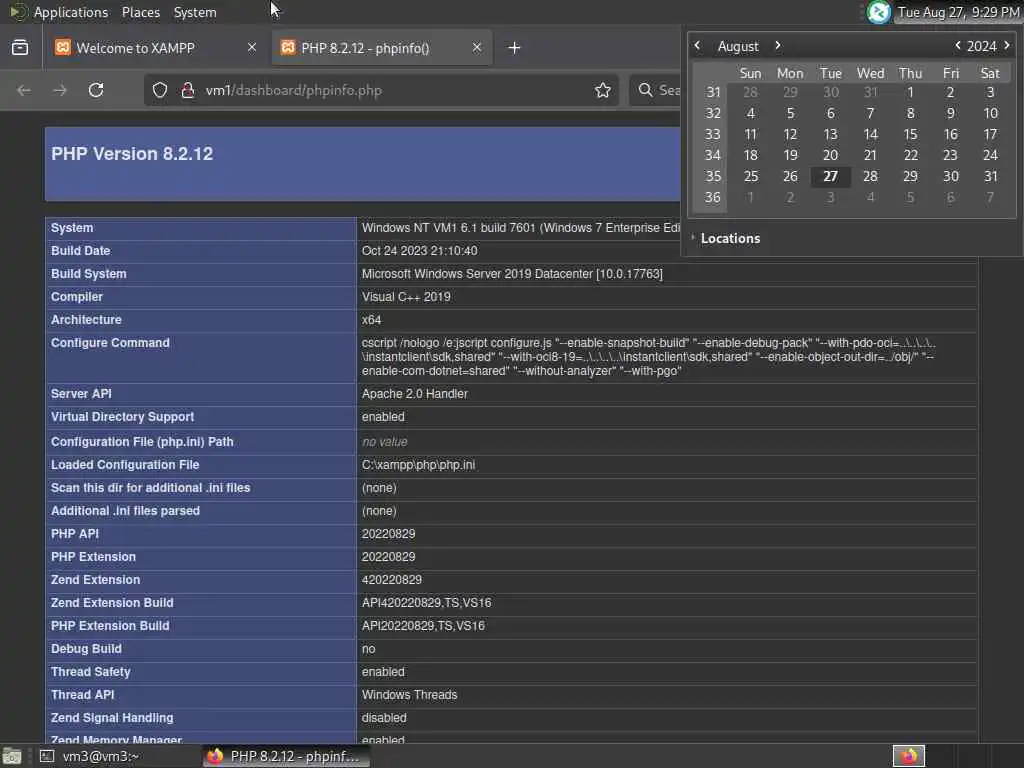Open the PHP 8.2.12 Firefox taskbar entry
This screenshot has height=768, width=1024.
pyautogui.click(x=286, y=756)
